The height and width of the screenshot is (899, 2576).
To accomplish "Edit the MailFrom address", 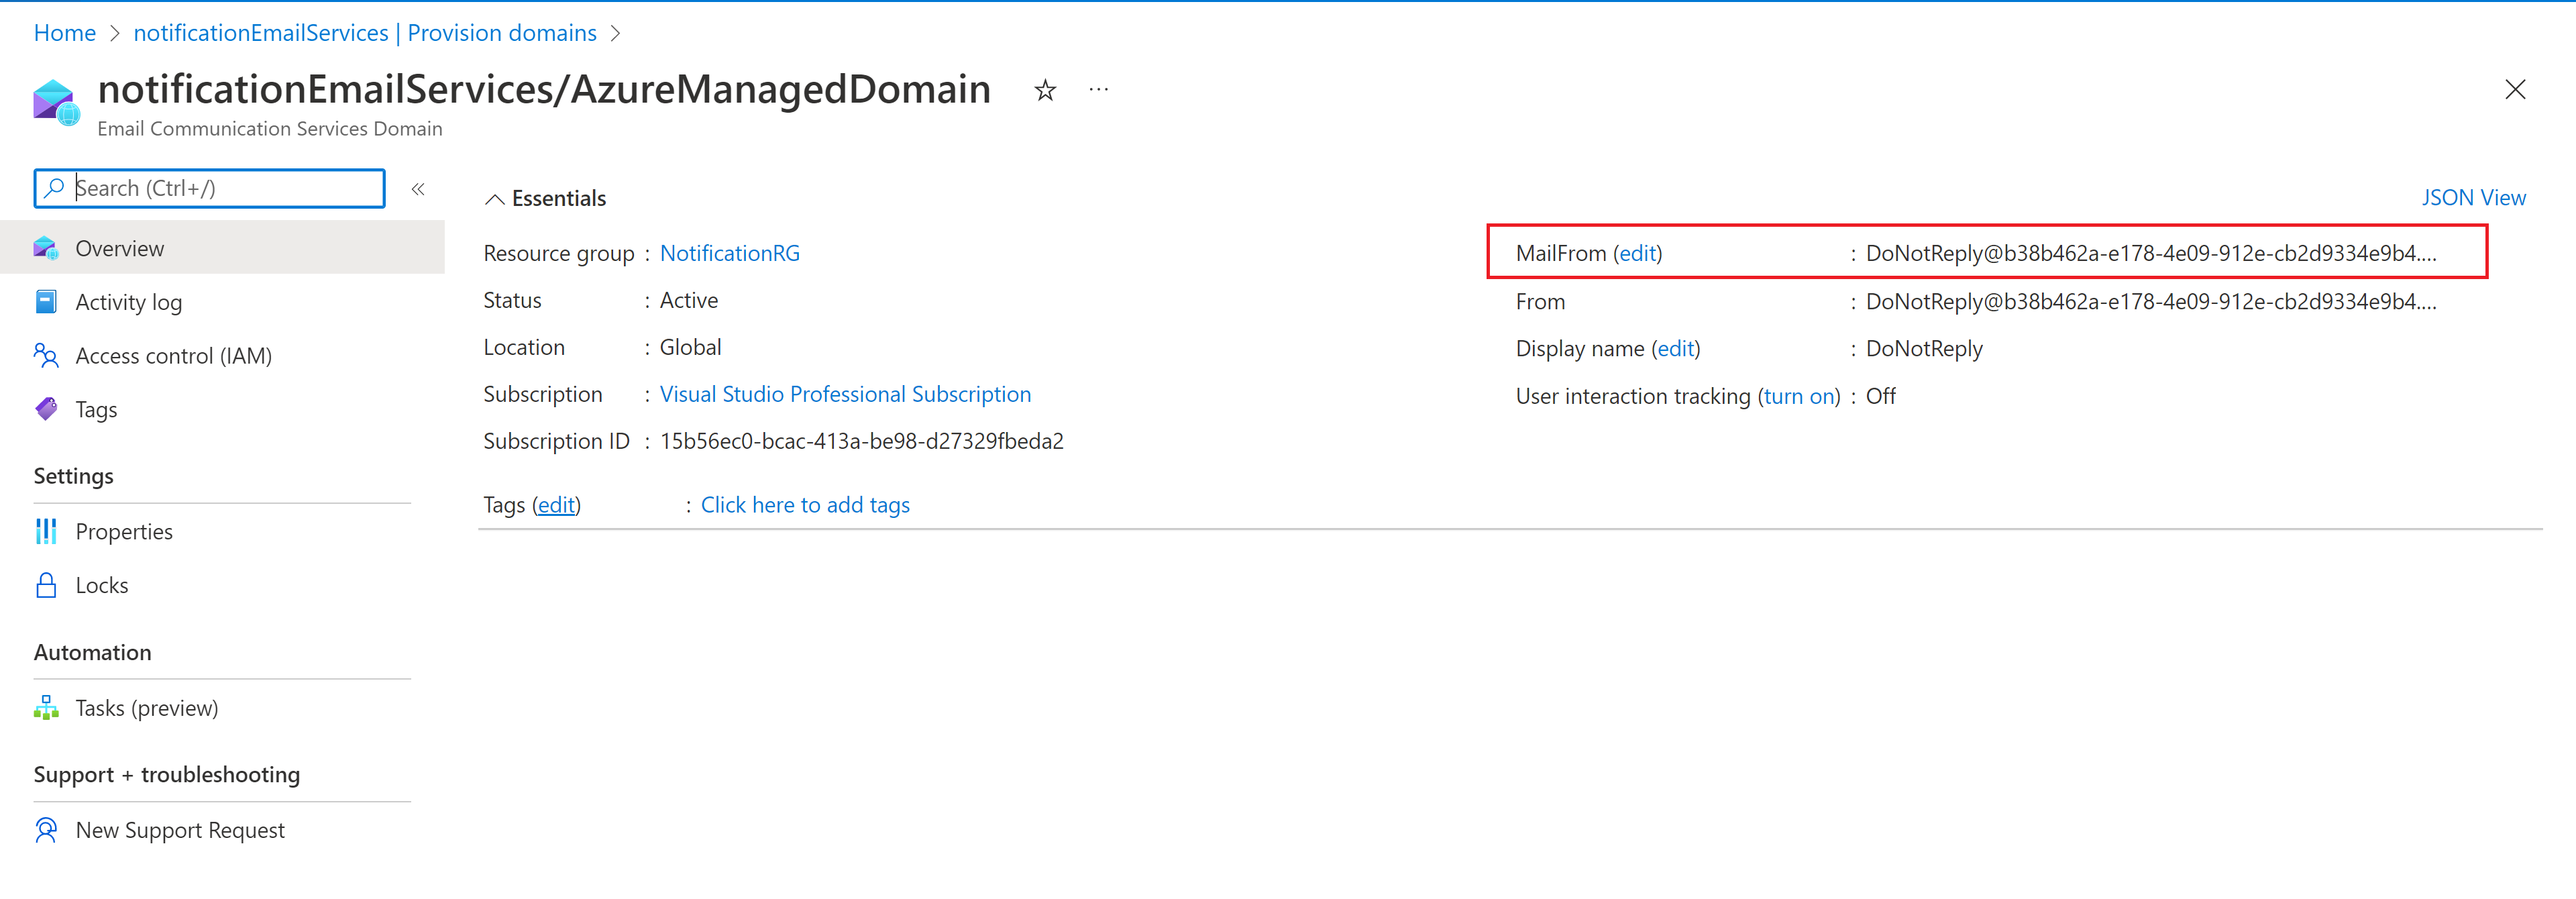I will tap(1637, 253).
